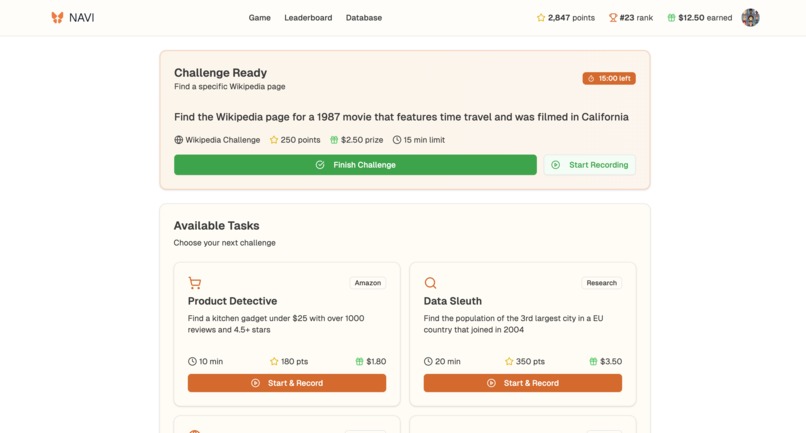Image resolution: width=806 pixels, height=433 pixels.
Task: Click the Challenge Ready heading
Action: click(221, 73)
